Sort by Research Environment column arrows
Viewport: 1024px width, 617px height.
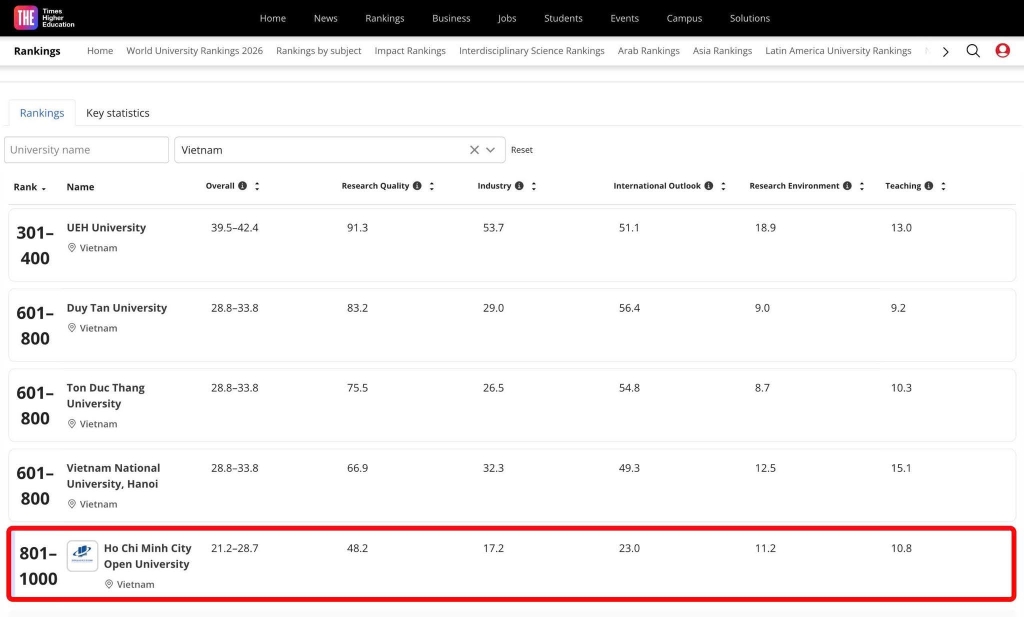pos(861,186)
